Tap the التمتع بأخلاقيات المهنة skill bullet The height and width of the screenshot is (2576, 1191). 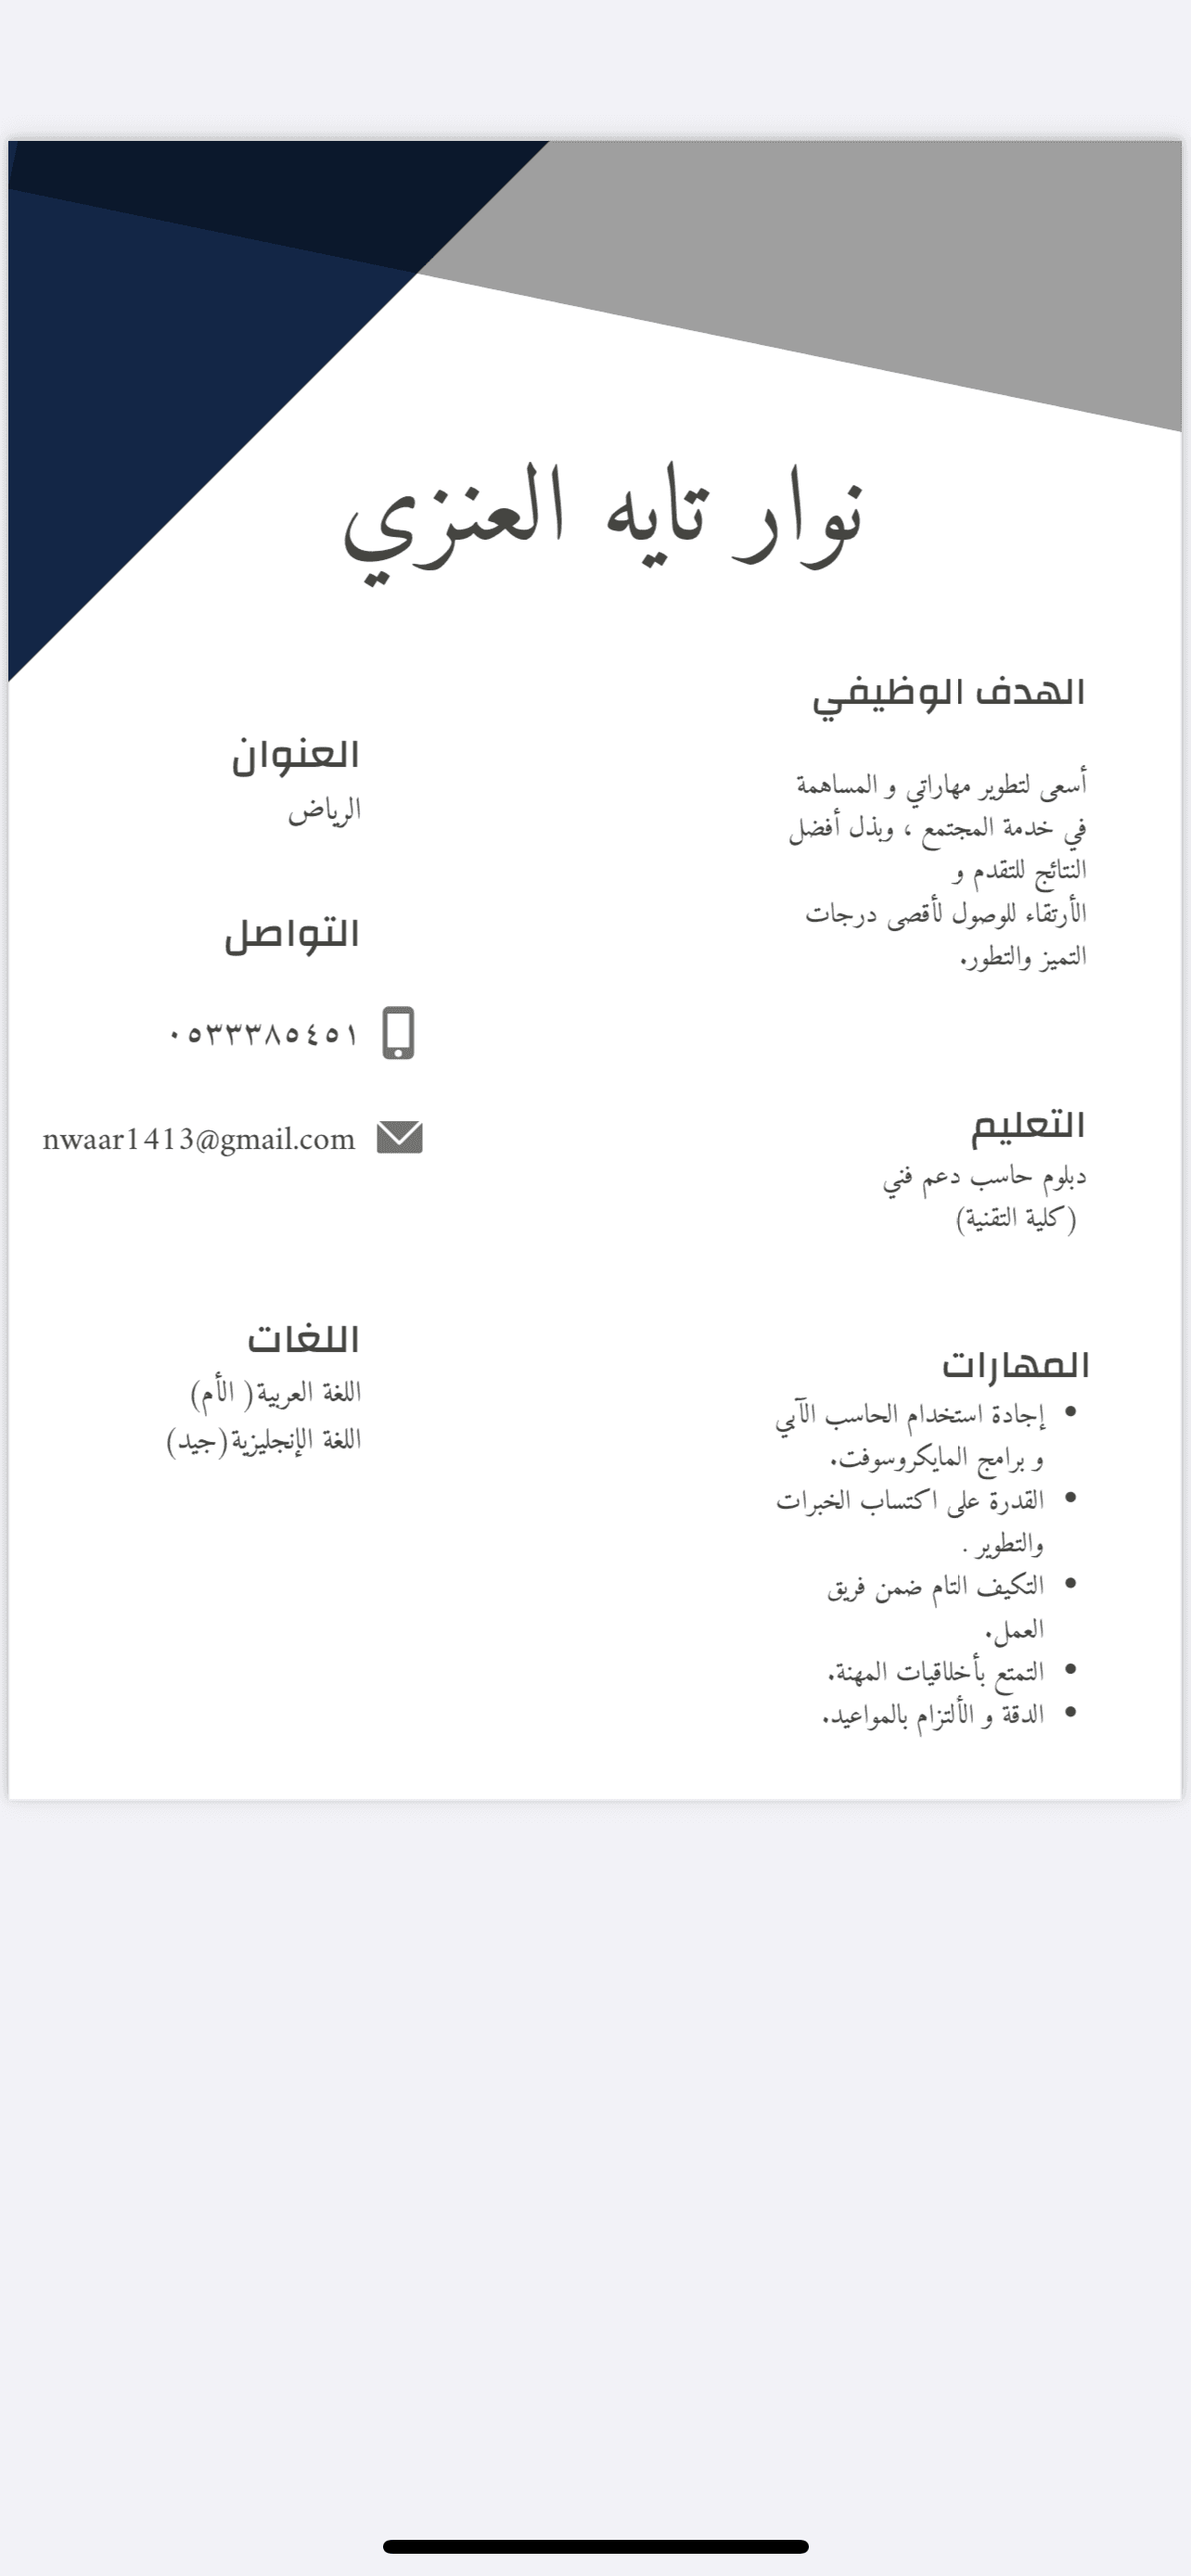[936, 1671]
